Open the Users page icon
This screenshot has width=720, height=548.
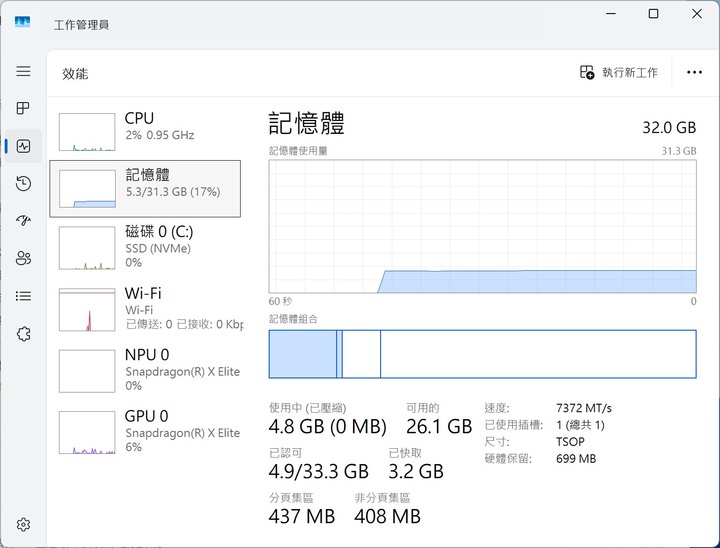tap(23, 258)
